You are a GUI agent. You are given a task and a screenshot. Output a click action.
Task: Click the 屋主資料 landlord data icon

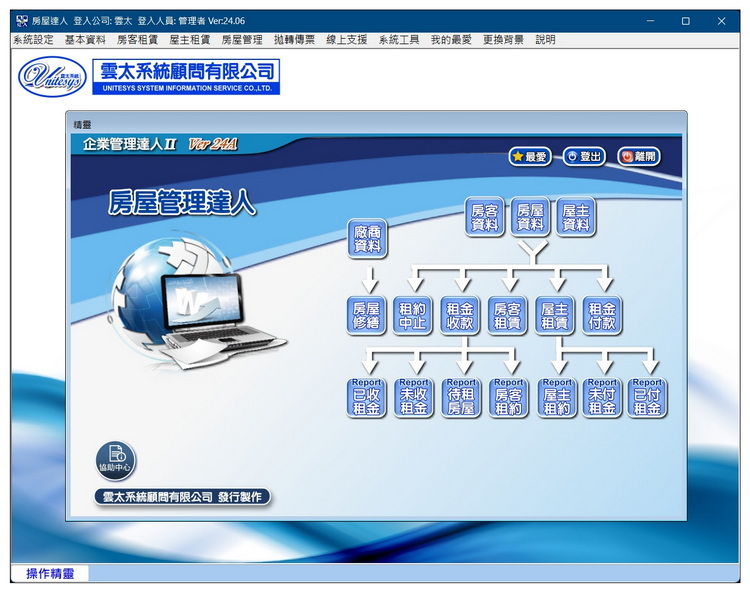tap(576, 217)
